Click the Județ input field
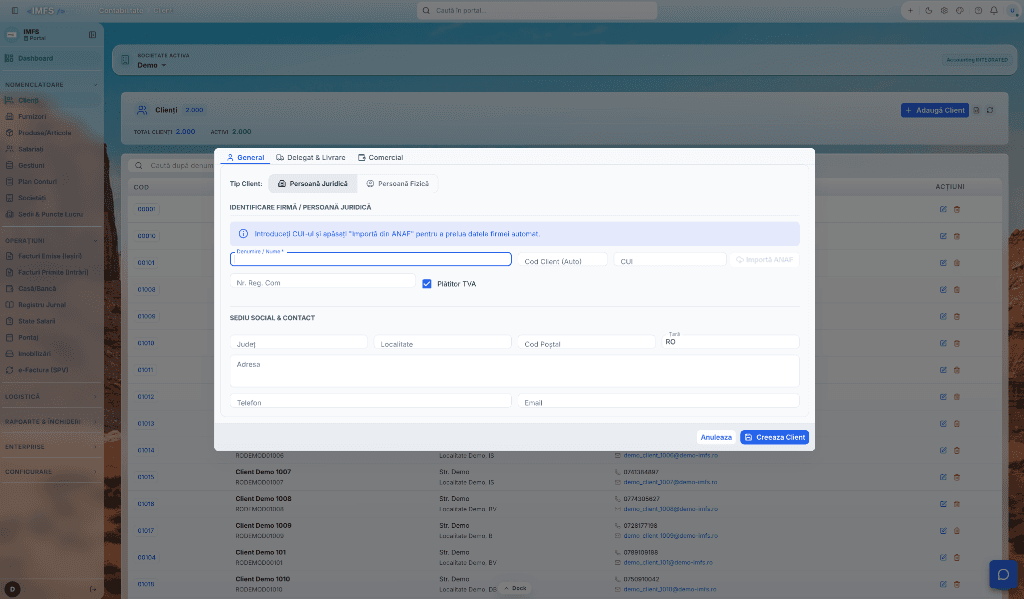 [x=298, y=343]
